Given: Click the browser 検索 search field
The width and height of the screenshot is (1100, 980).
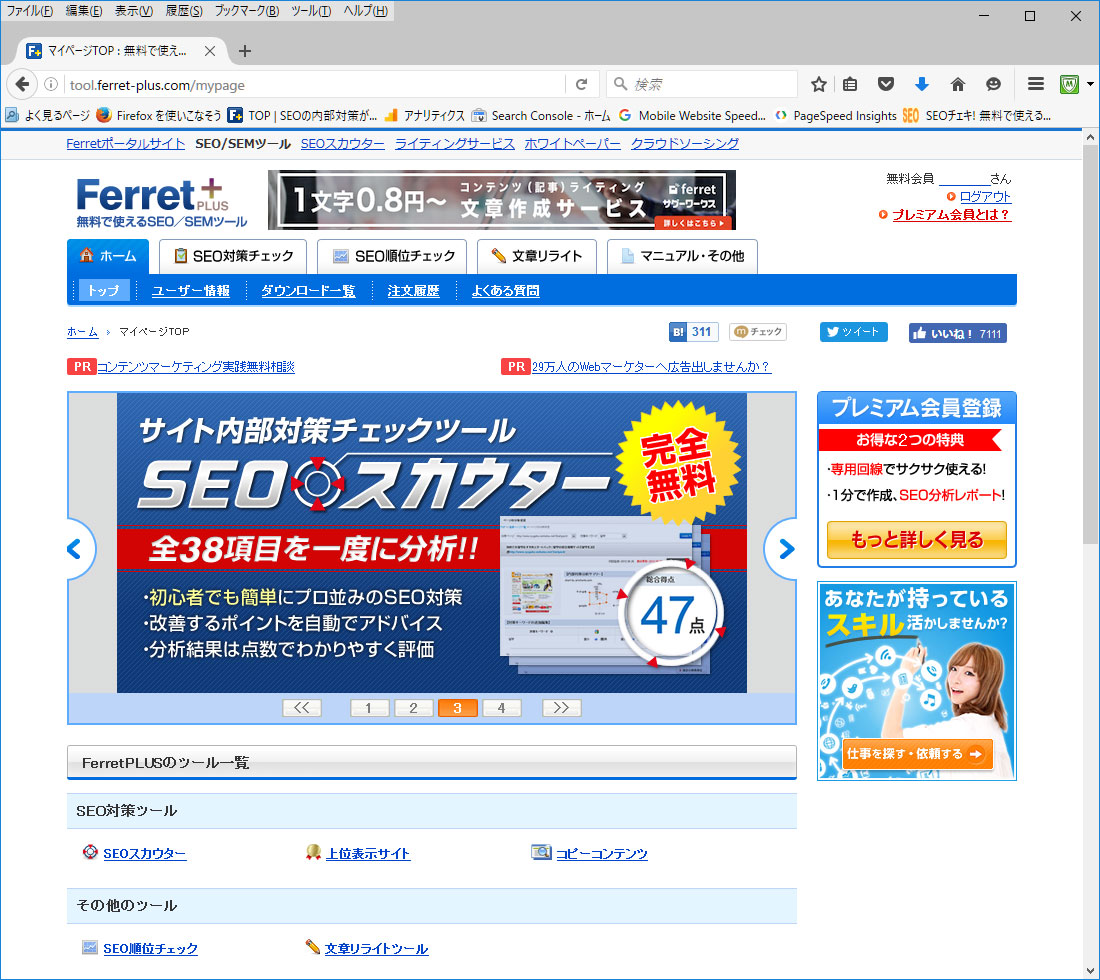Looking at the screenshot, I should 702,84.
